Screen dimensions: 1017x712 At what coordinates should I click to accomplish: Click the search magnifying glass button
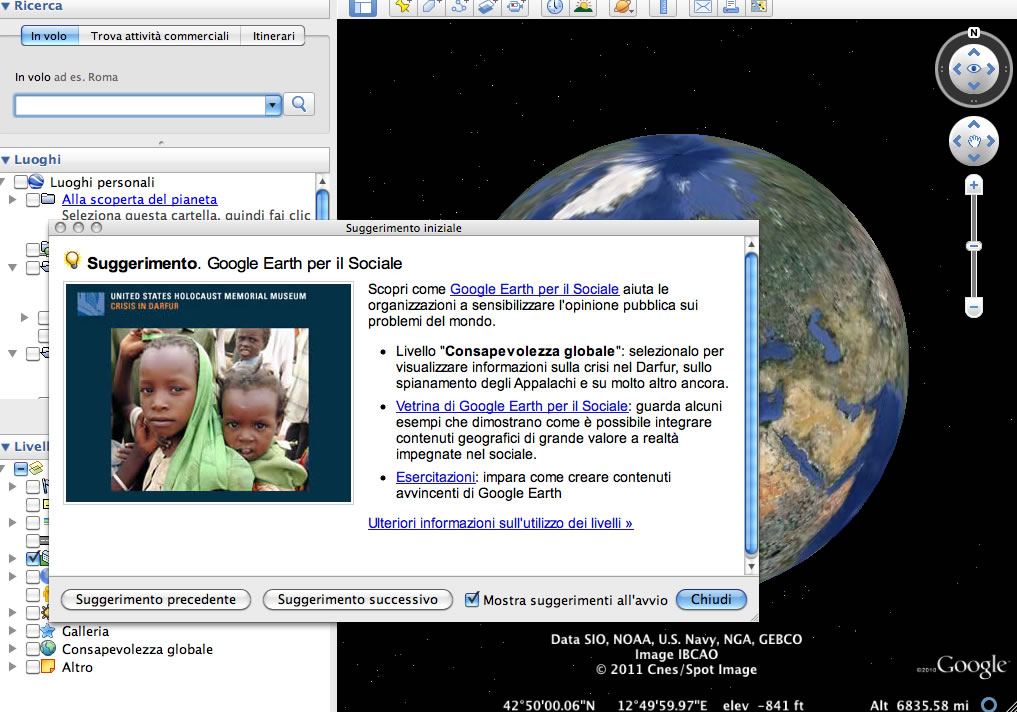coord(299,104)
